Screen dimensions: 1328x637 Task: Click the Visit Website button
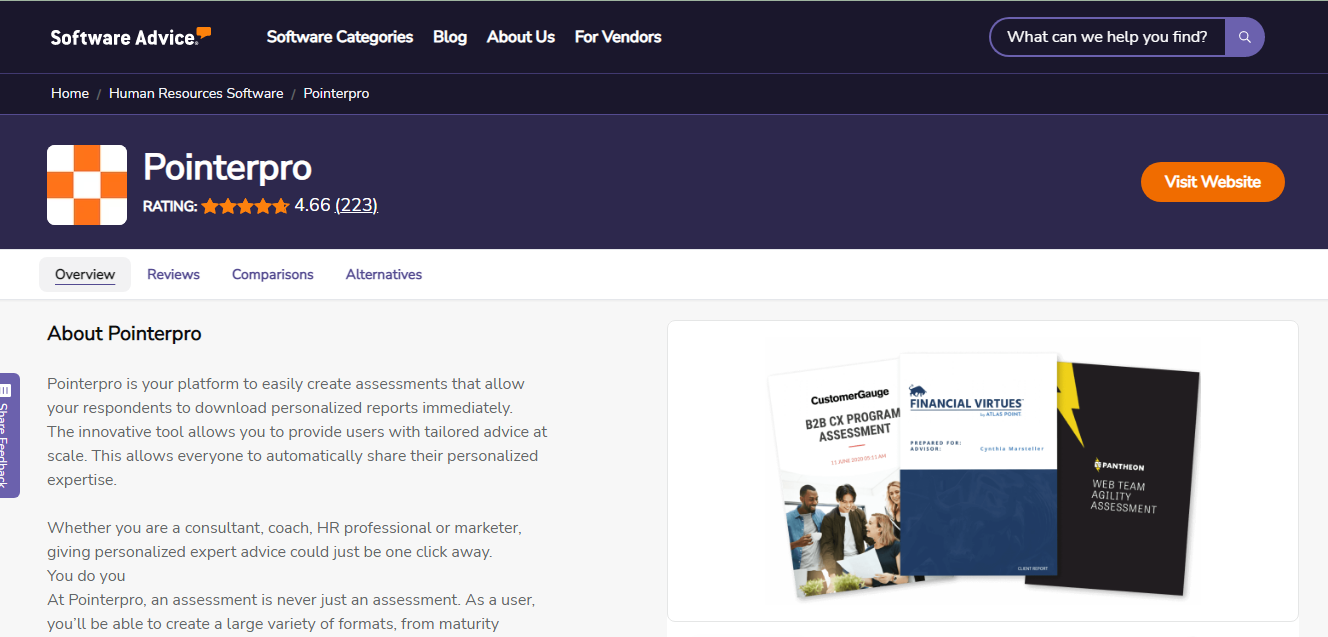1213,182
